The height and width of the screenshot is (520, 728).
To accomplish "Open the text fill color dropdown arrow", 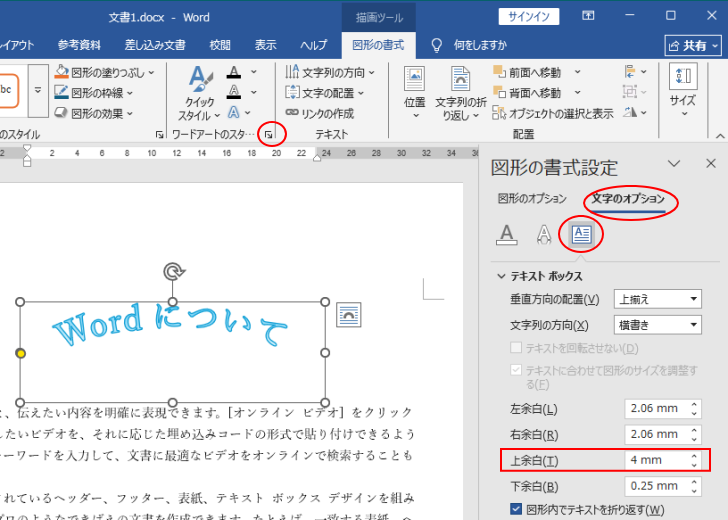I will 254,72.
